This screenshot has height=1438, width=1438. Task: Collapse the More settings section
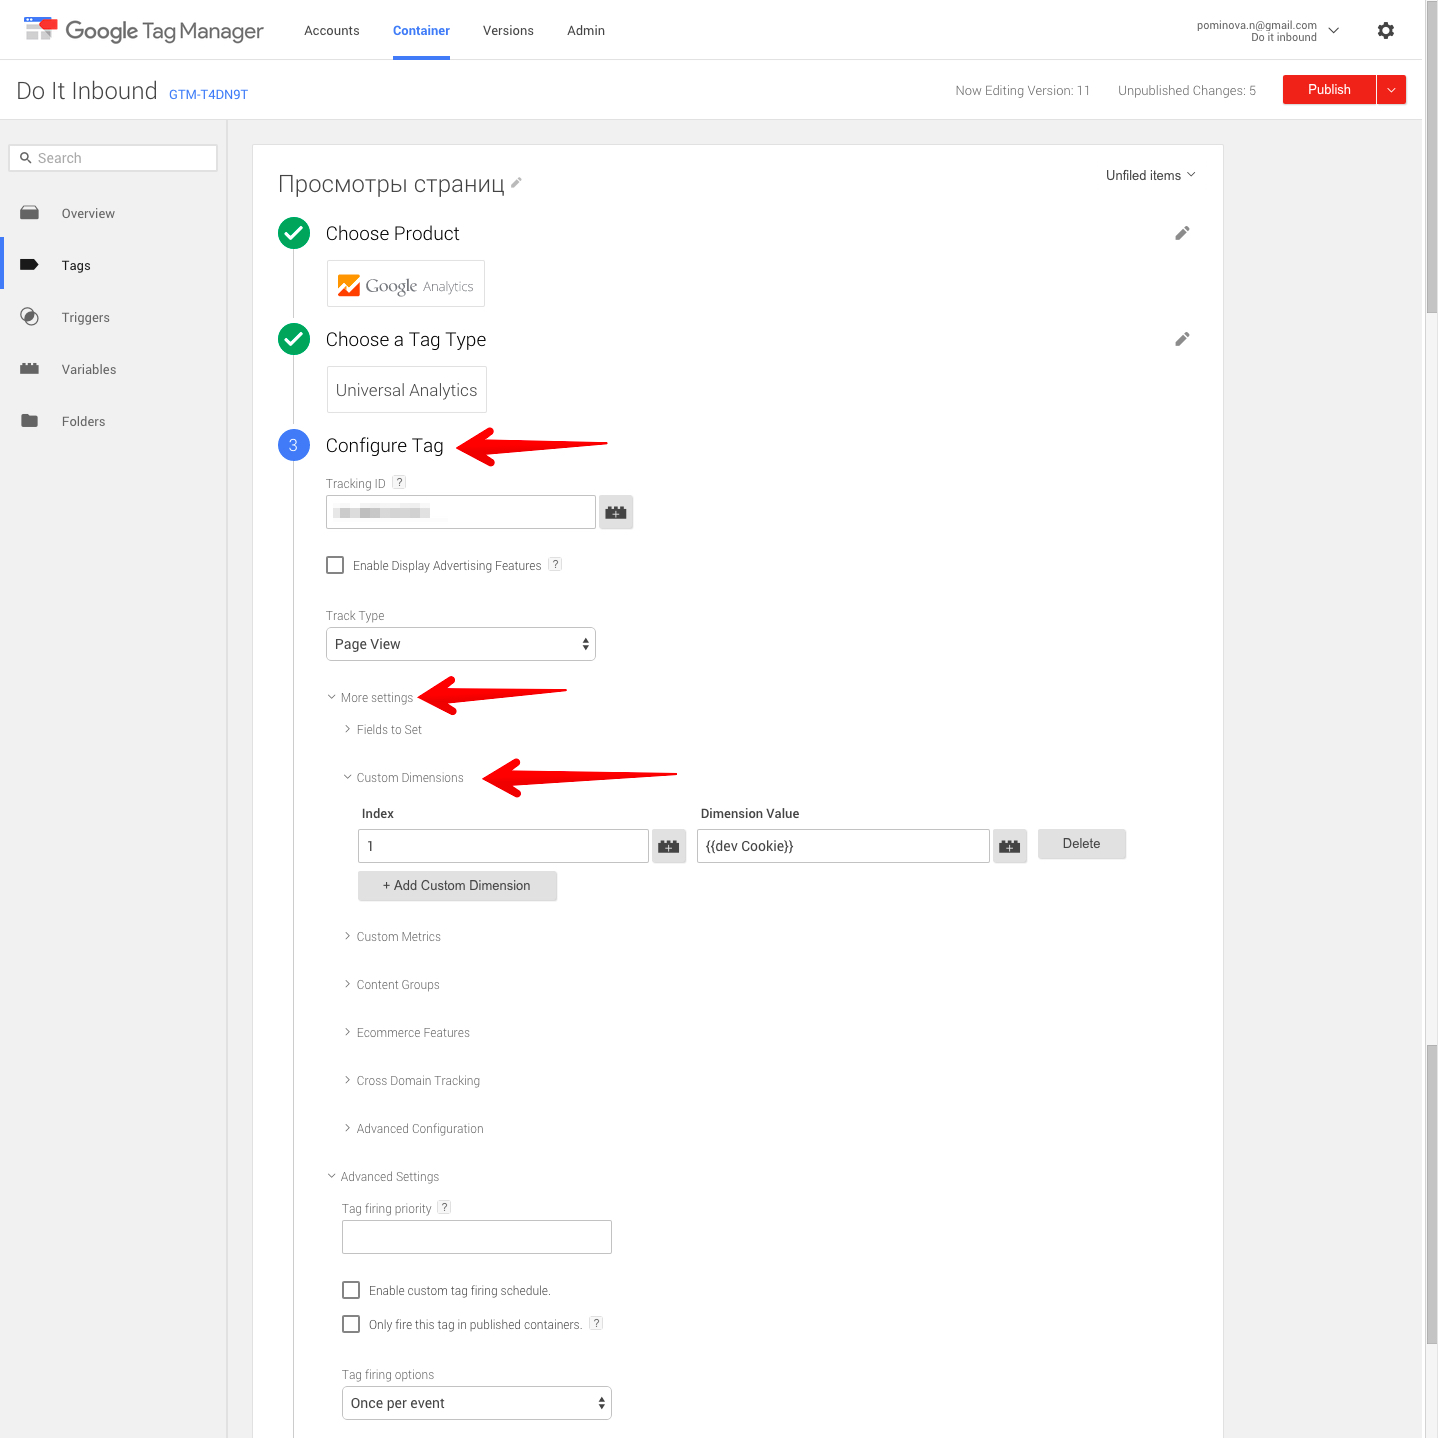click(370, 698)
